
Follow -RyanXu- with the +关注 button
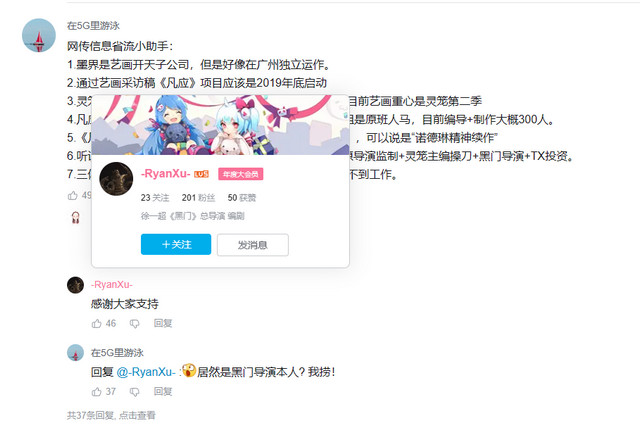(176, 244)
